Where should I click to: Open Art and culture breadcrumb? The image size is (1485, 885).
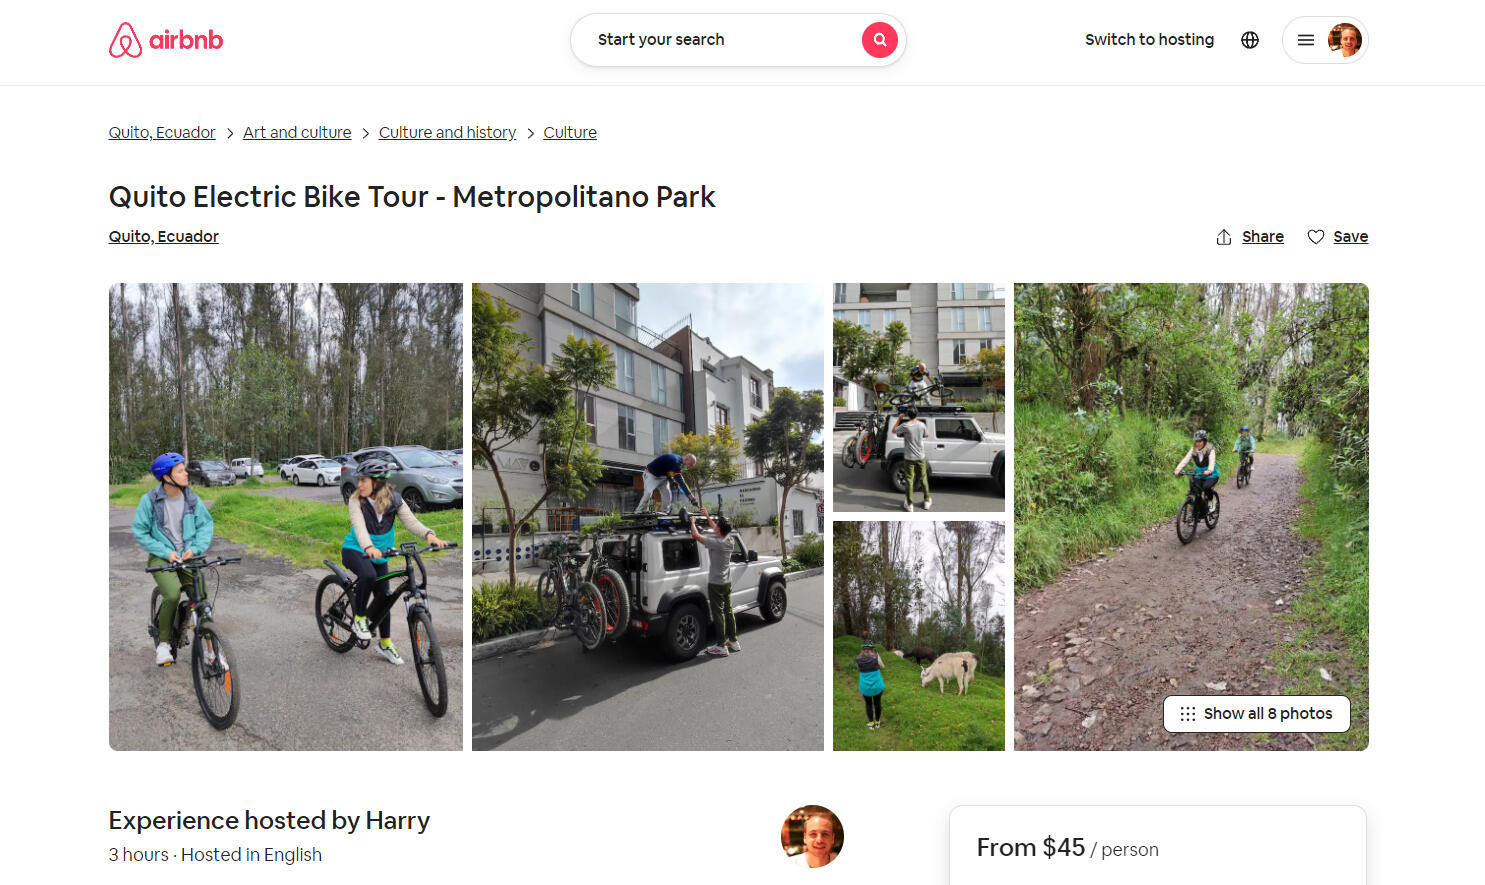297,133
